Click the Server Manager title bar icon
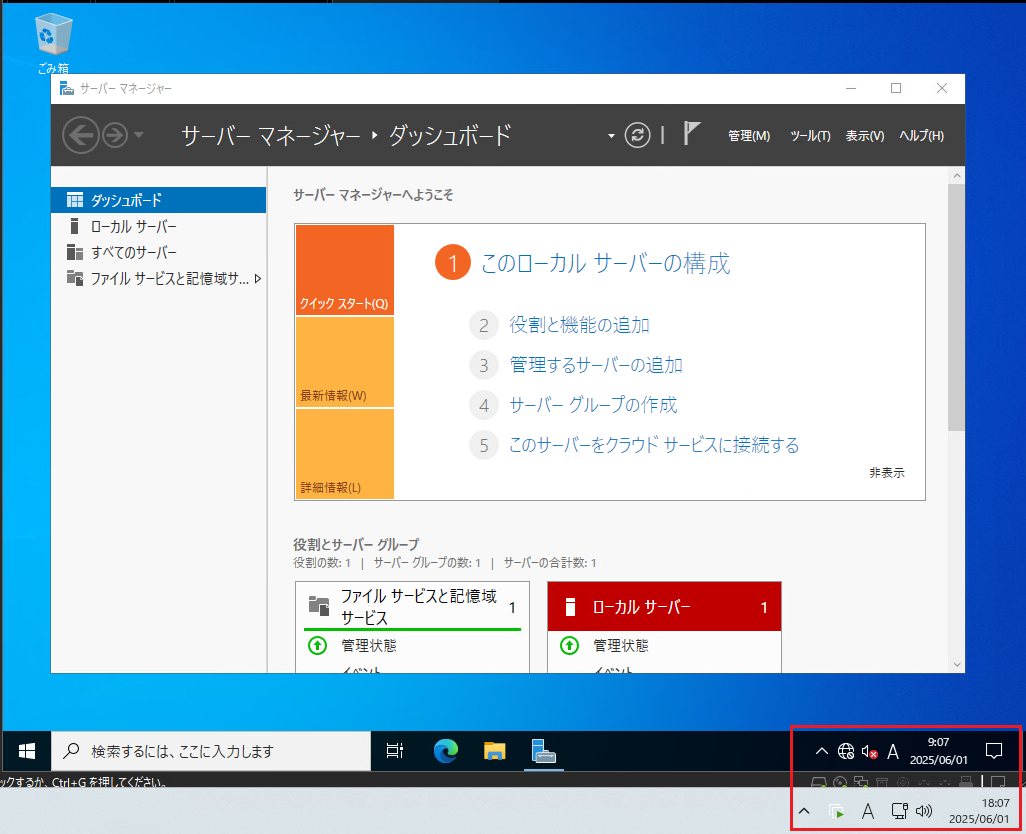Viewport: 1026px width, 834px height. pyautogui.click(x=67, y=88)
